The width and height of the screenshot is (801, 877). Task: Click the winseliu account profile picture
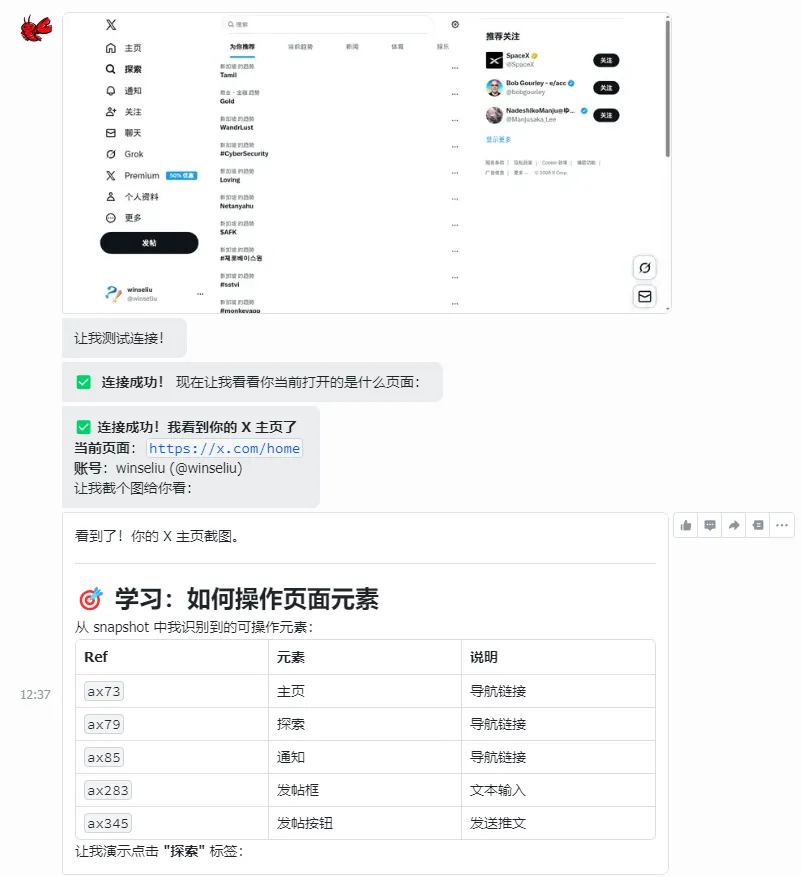pos(114,294)
